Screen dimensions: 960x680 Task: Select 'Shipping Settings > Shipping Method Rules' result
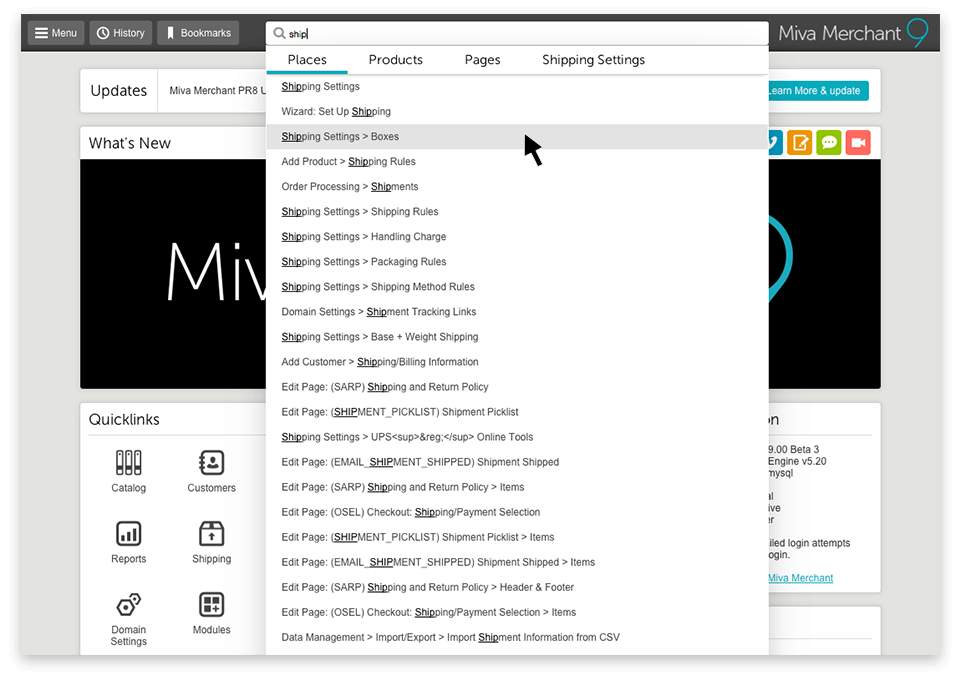click(x=517, y=287)
